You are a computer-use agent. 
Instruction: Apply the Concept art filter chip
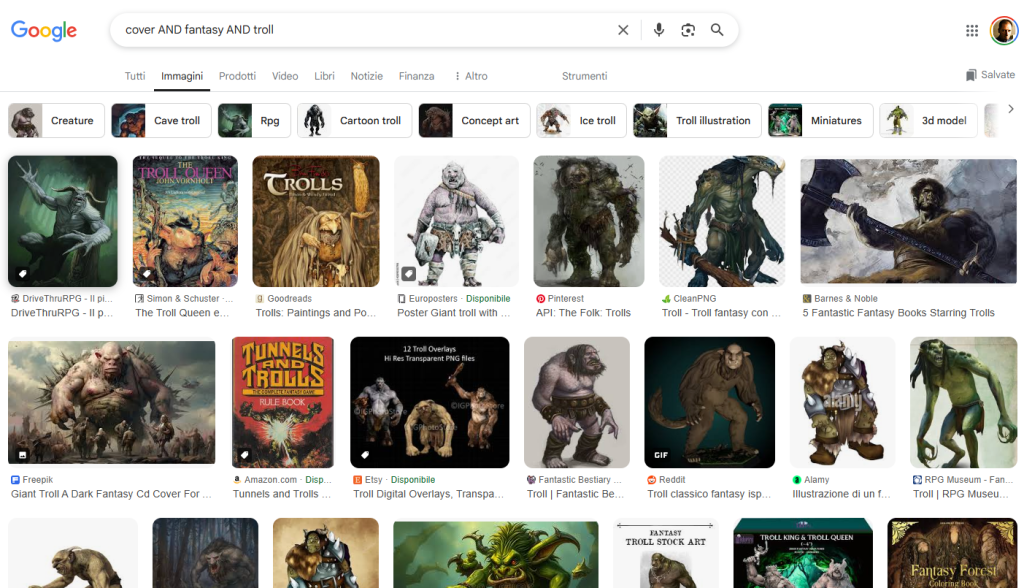474,120
